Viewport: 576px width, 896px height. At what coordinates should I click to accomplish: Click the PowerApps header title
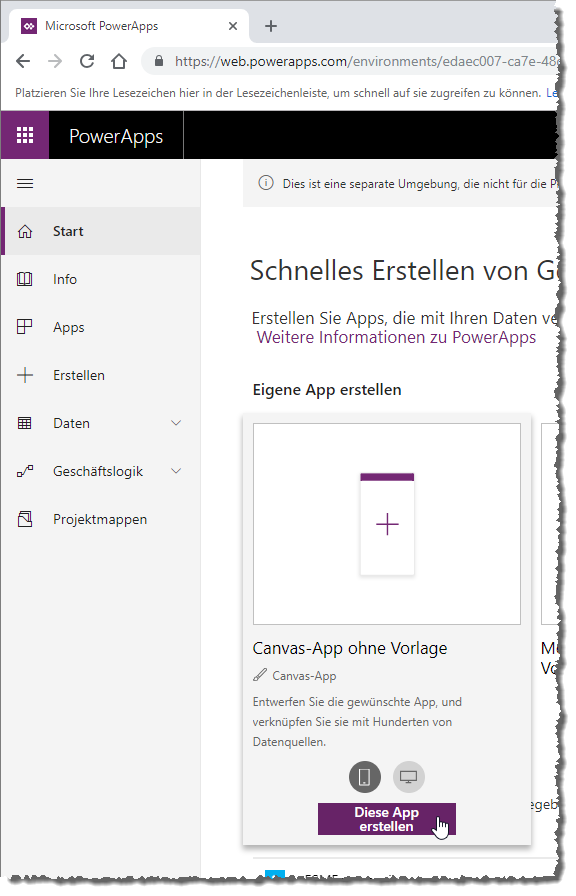point(116,136)
